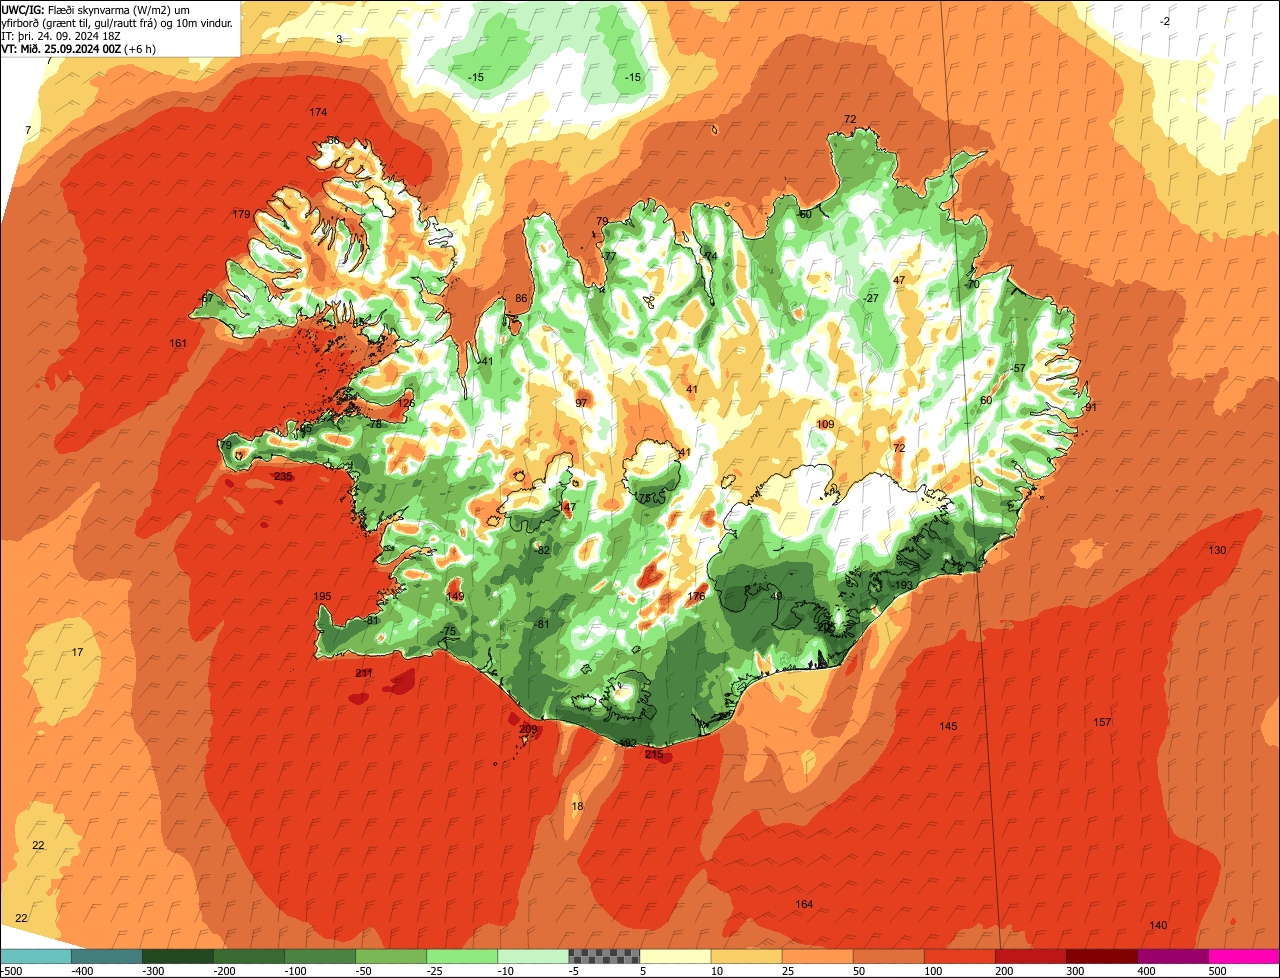Pick the darkest green -300 legend swatch
Image resolution: width=1280 pixels, height=978 pixels.
[177, 957]
